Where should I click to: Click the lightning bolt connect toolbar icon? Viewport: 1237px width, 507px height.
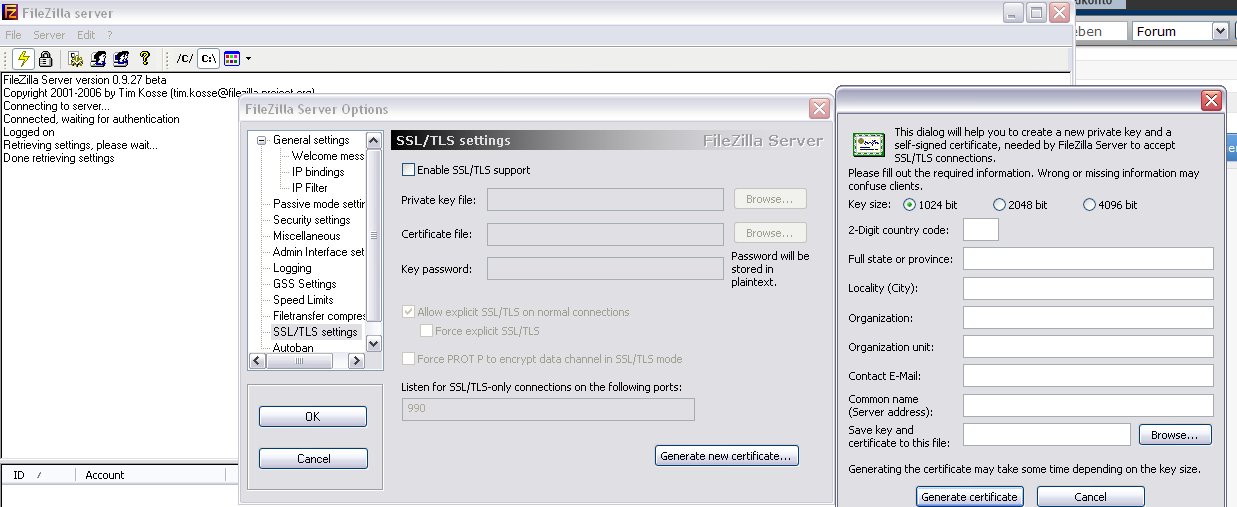[25, 58]
